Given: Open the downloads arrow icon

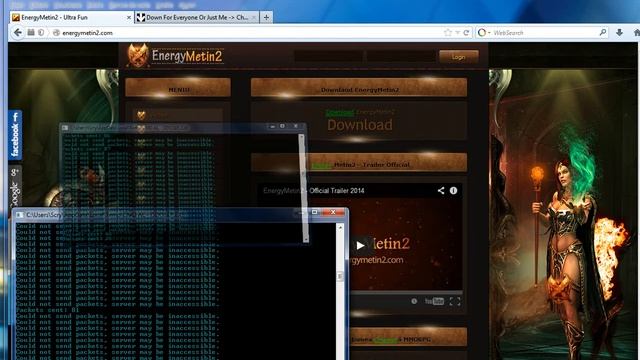Looking at the screenshot, I should 619,33.
